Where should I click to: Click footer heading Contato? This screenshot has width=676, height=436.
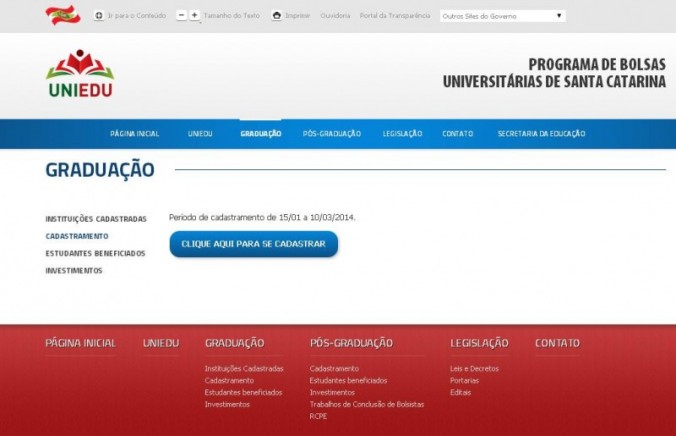pyautogui.click(x=557, y=343)
